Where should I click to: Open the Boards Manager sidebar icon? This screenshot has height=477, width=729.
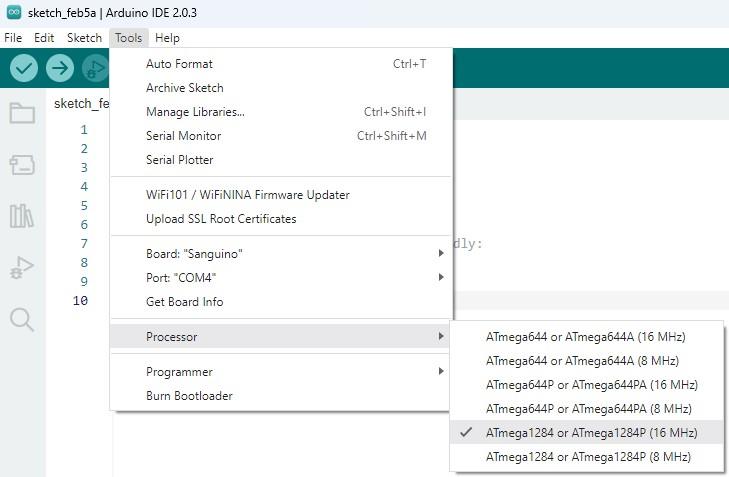tap(22, 164)
